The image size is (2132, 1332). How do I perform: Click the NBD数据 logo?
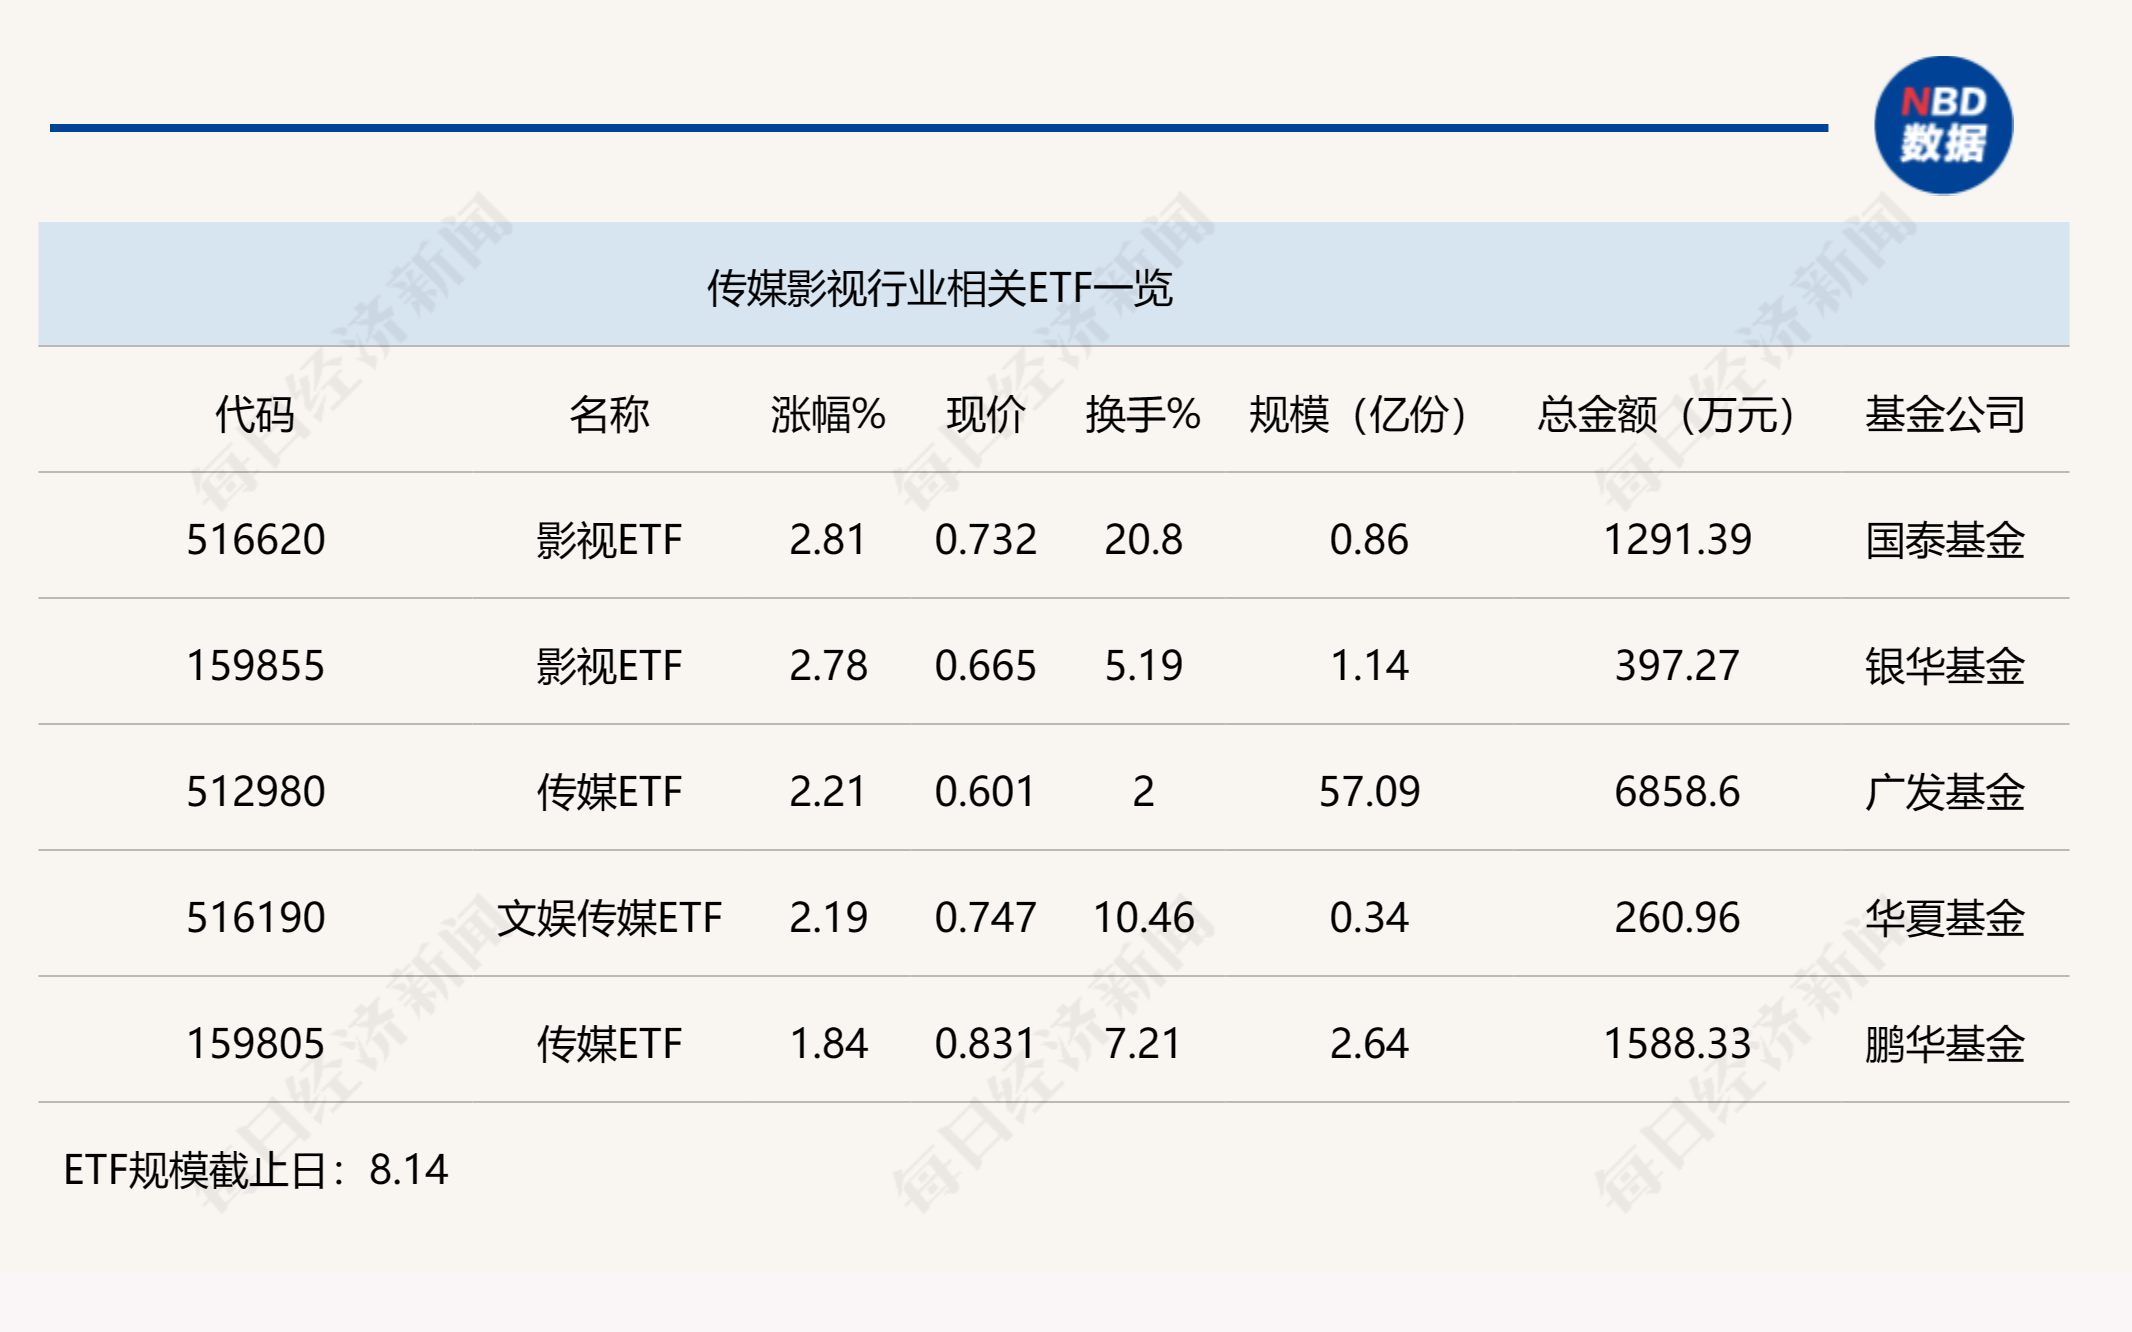tap(1943, 126)
